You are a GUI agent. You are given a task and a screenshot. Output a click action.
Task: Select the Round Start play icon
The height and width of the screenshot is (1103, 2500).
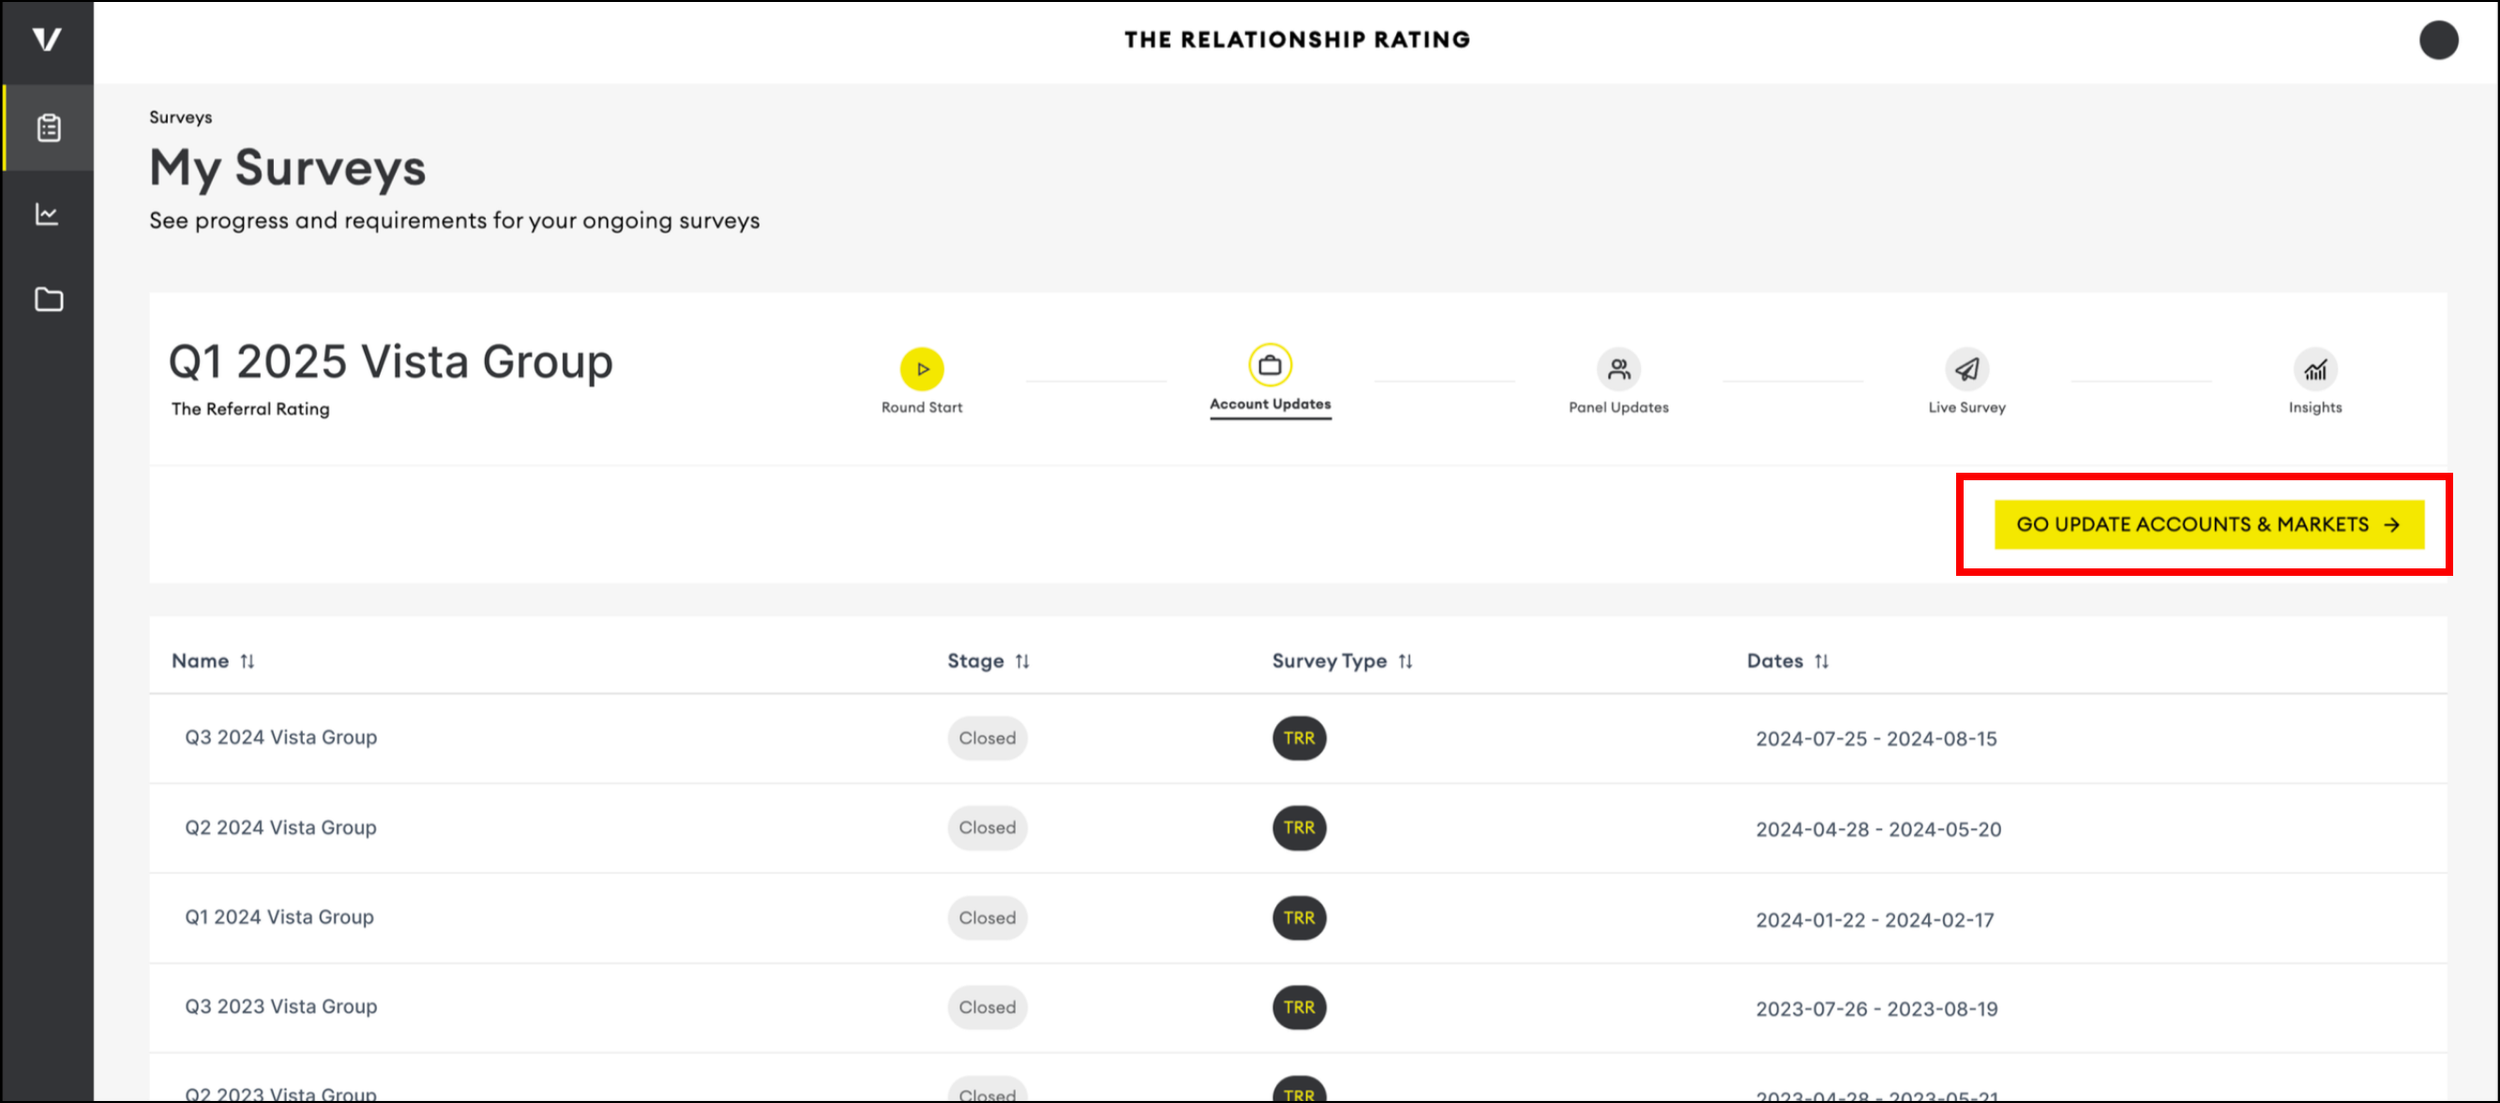[x=921, y=369]
